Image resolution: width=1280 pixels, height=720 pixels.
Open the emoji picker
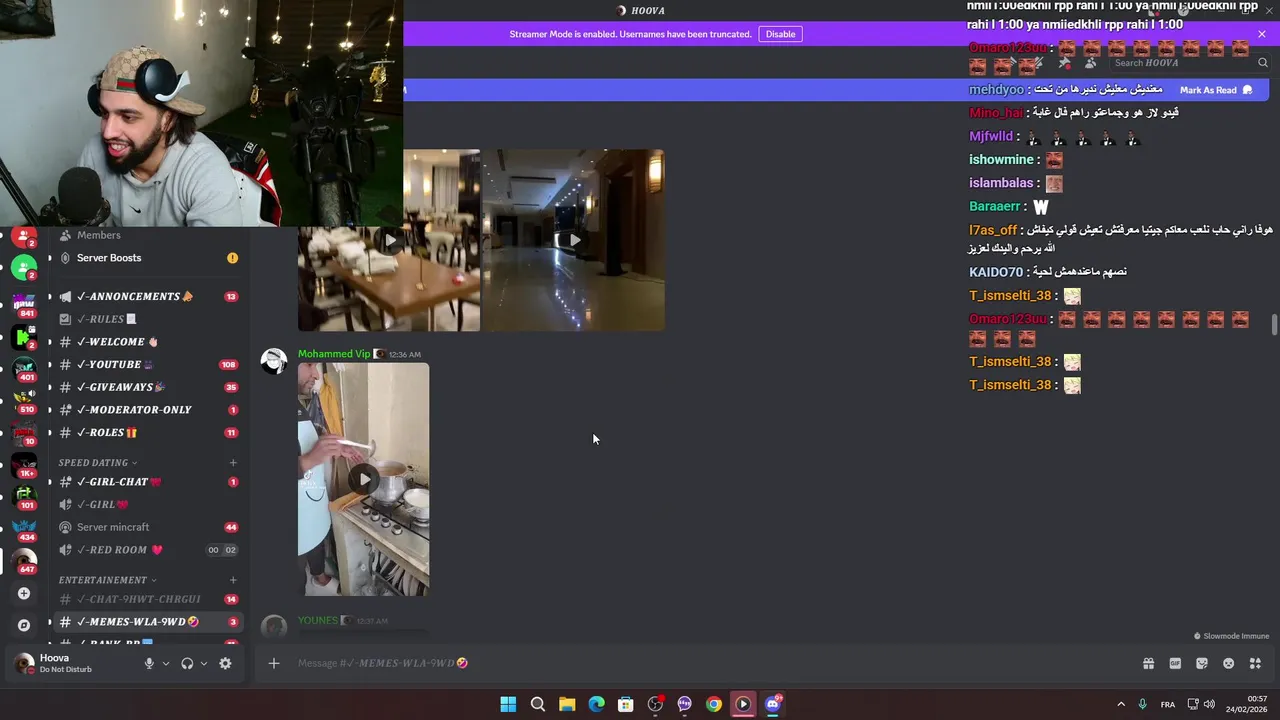coord(1229,663)
